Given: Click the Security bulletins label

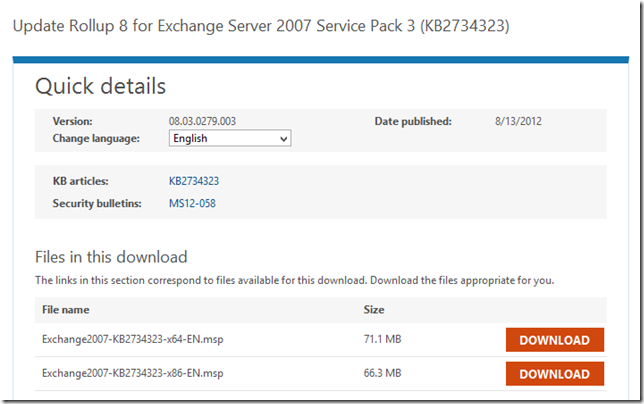Looking at the screenshot, I should pyautogui.click(x=97, y=203).
